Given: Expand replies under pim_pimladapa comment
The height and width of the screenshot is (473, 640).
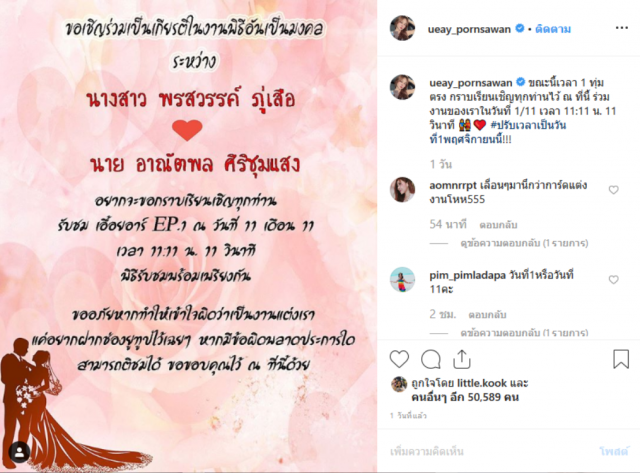Looking at the screenshot, I should (x=524, y=333).
